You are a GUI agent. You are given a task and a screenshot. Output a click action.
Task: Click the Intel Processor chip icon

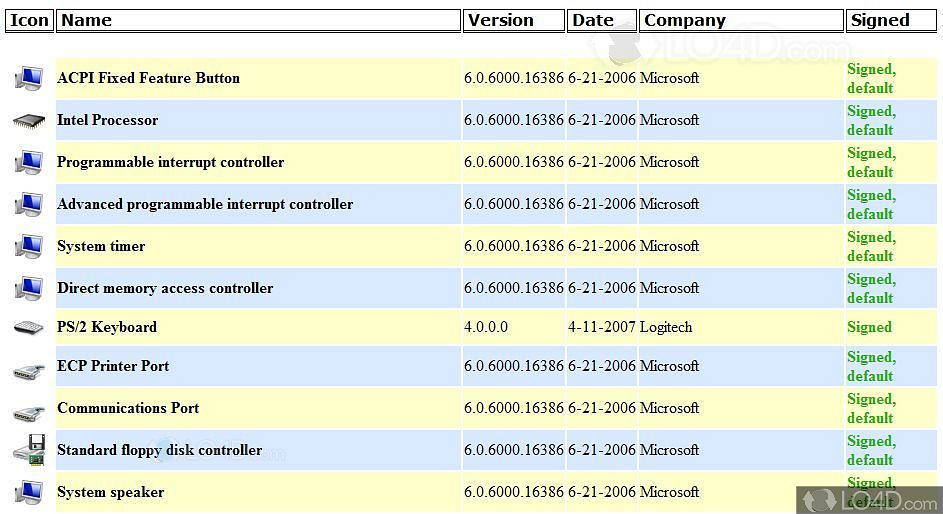tap(29, 120)
